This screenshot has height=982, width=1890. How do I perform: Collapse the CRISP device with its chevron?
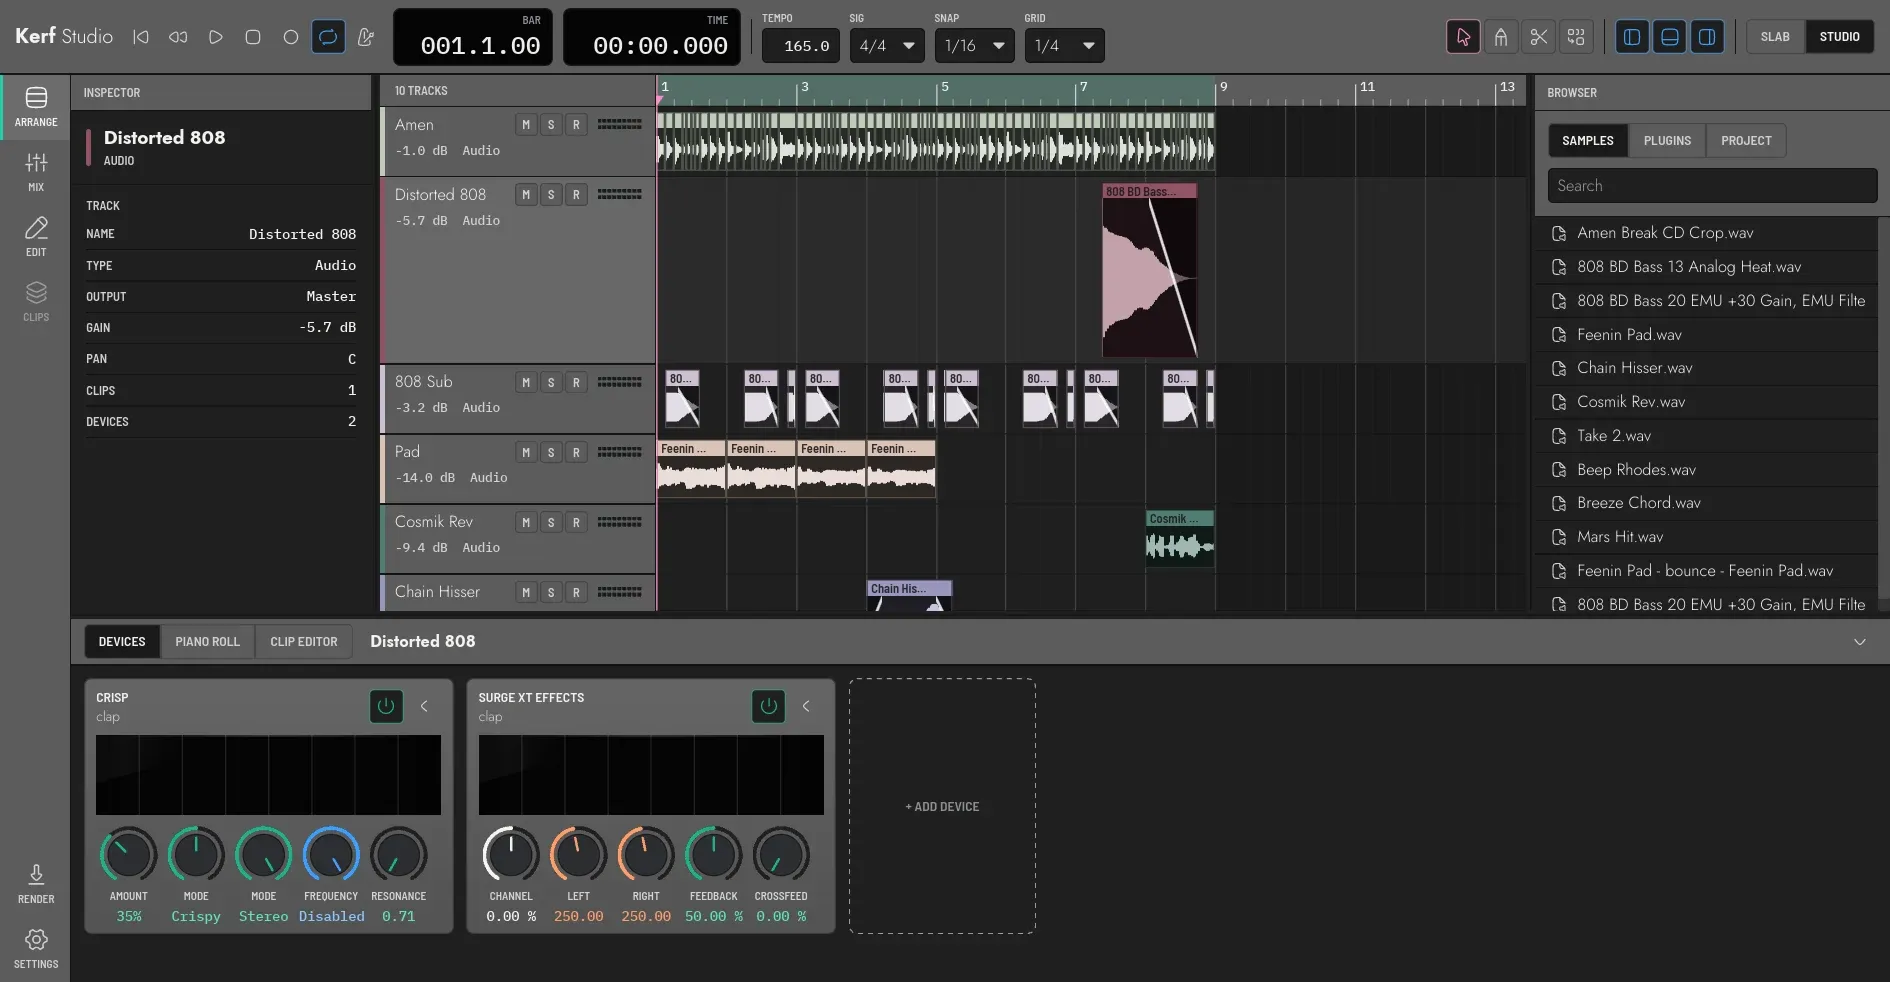point(424,706)
